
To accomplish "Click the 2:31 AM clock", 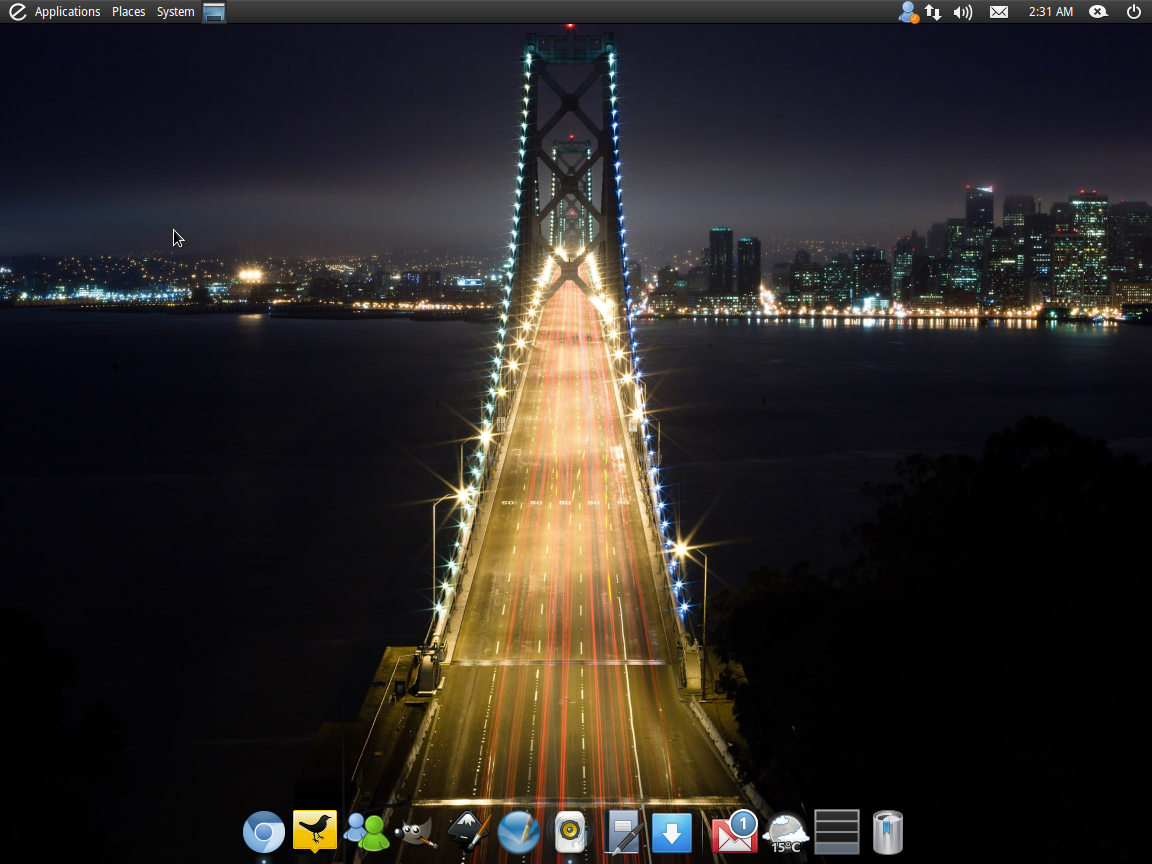I will tap(1051, 12).
